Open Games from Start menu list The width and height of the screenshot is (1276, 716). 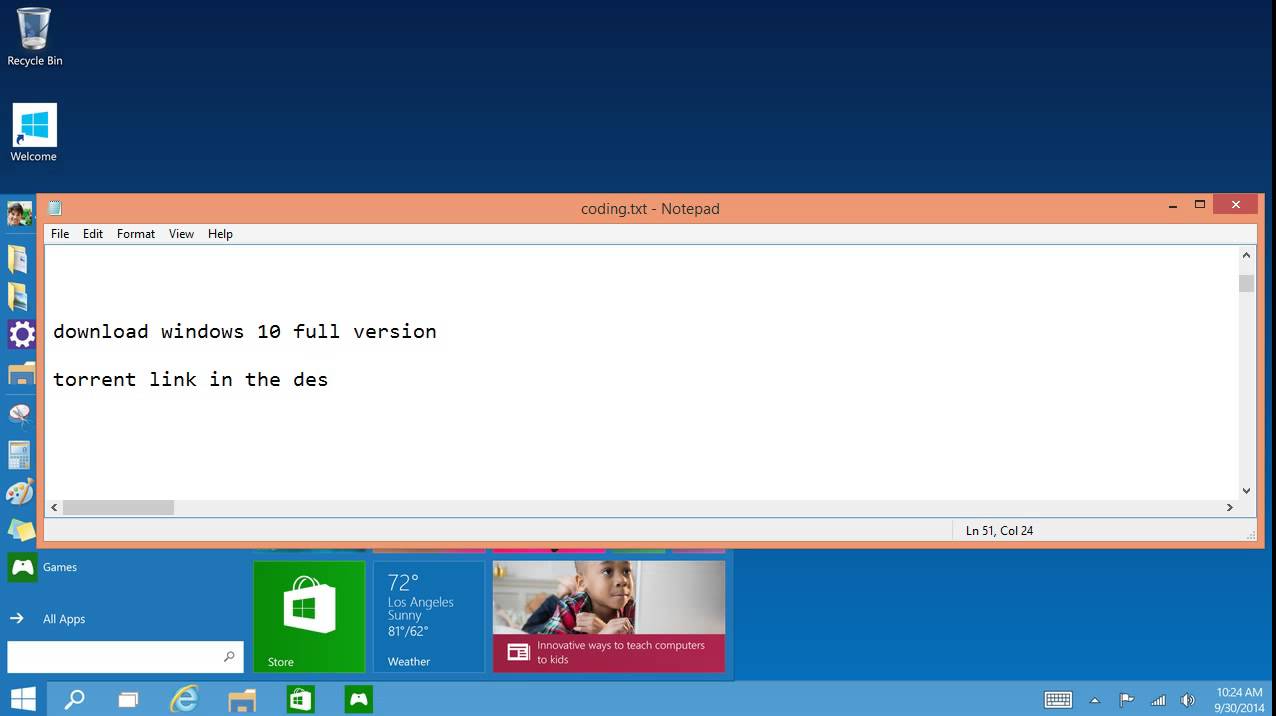(x=43, y=567)
